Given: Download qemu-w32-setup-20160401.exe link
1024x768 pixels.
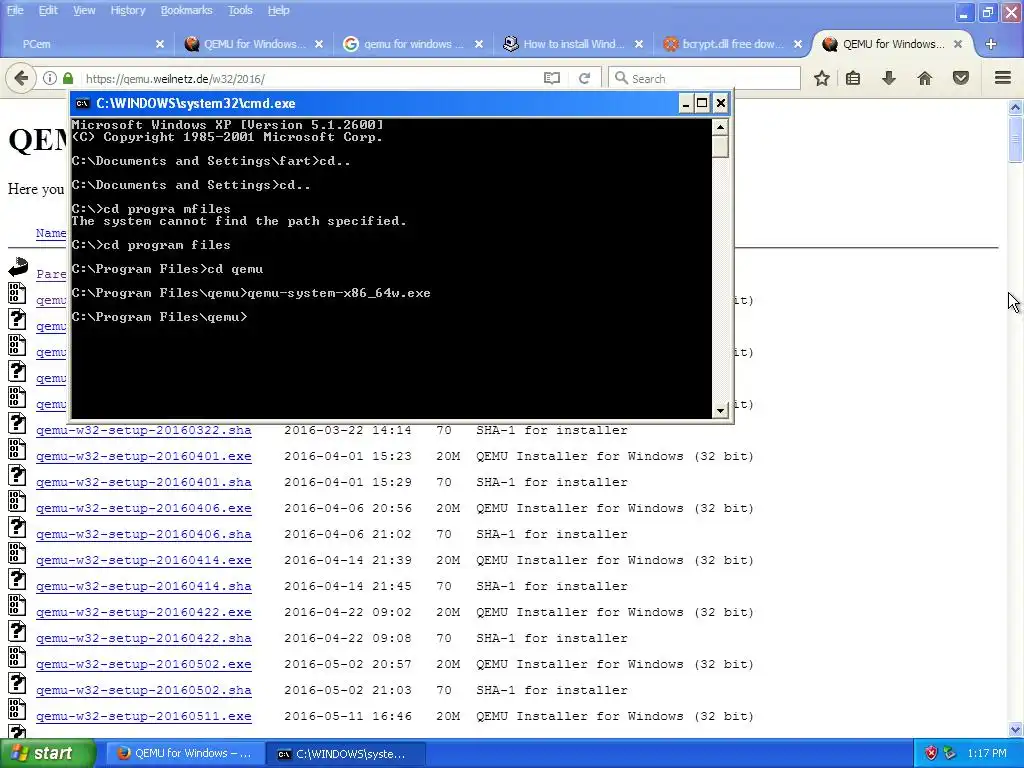Looking at the screenshot, I should coord(144,456).
